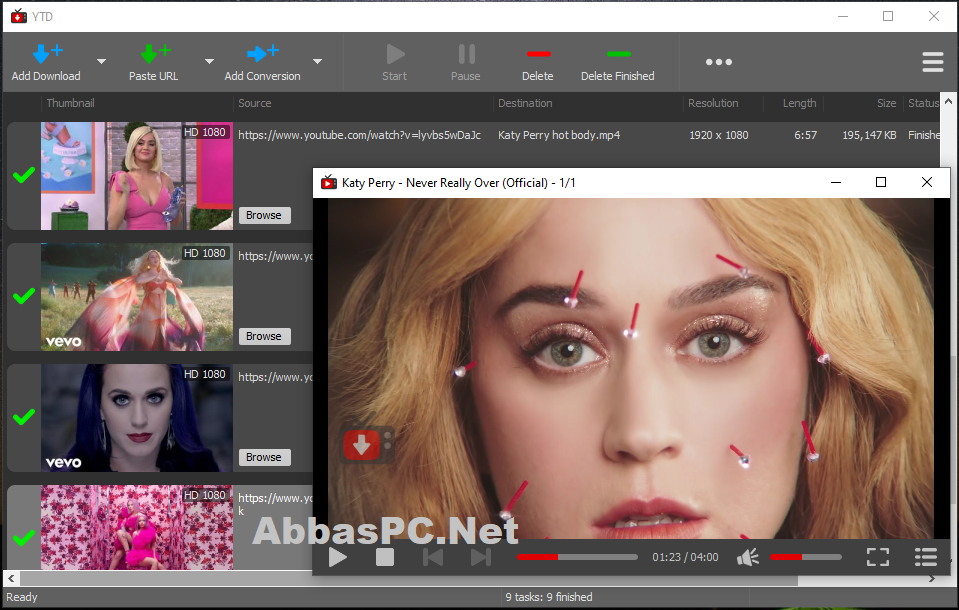Click the 1920 x 1080 resolution value

pos(719,135)
